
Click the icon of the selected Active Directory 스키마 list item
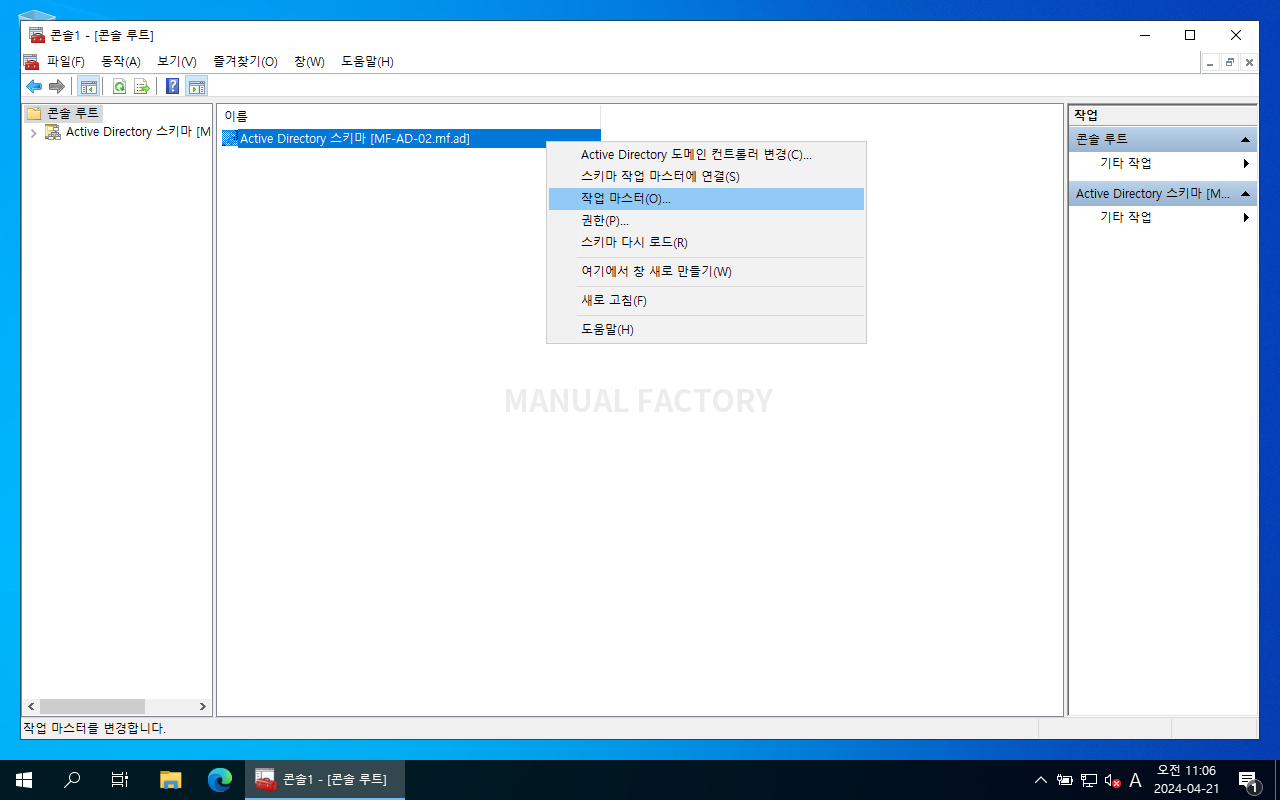coord(230,139)
